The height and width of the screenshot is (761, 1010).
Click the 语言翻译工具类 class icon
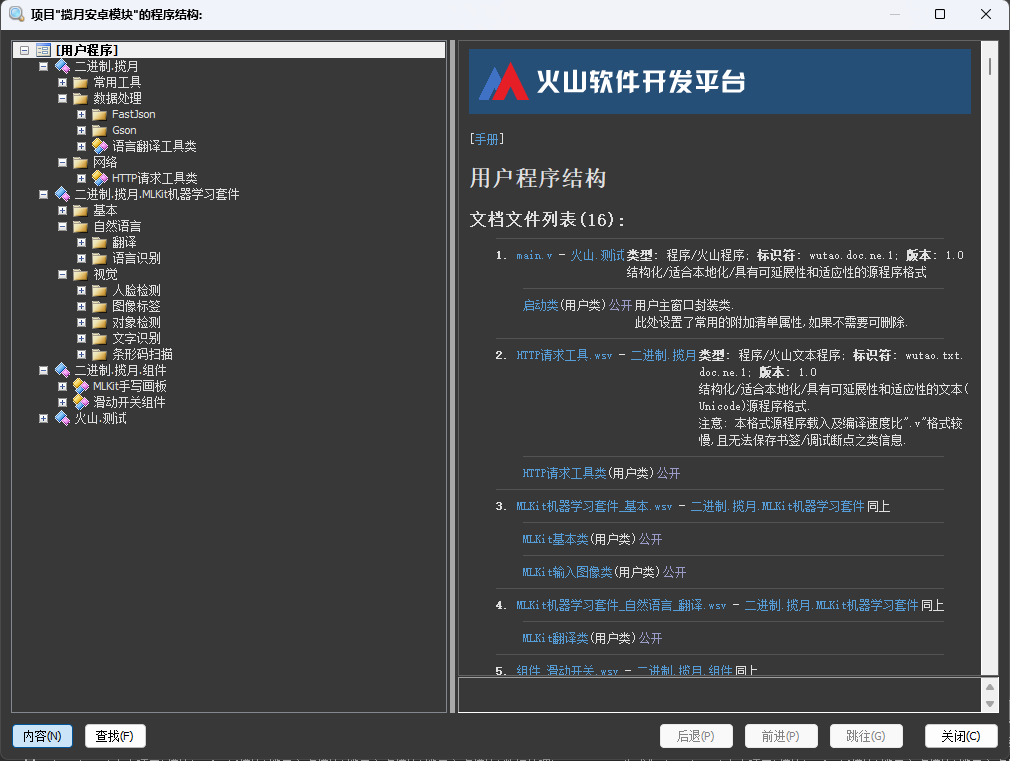(x=99, y=146)
